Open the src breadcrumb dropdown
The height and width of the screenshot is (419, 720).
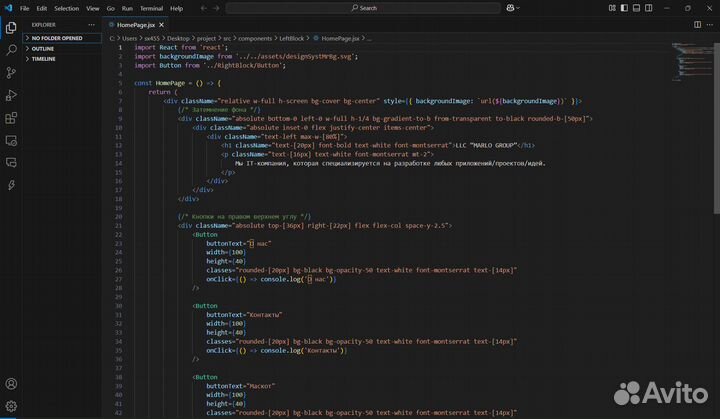pos(227,39)
